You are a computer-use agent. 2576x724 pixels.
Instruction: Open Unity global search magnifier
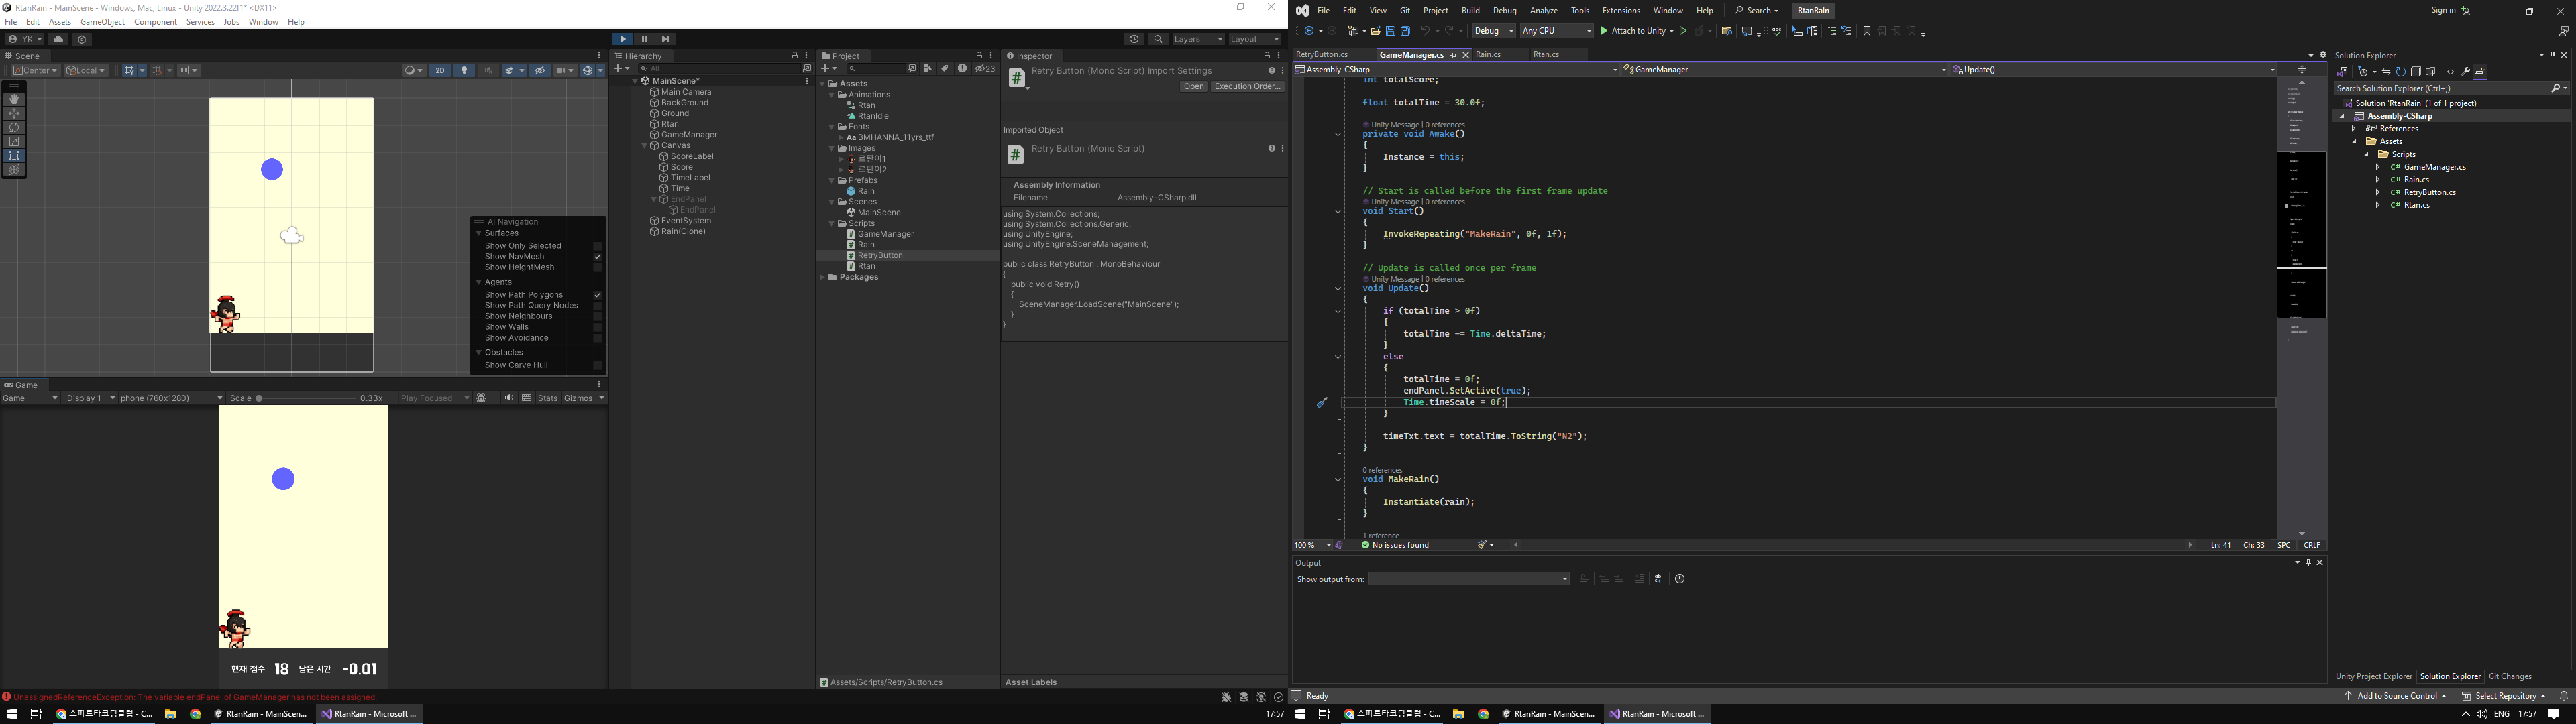(x=1158, y=39)
